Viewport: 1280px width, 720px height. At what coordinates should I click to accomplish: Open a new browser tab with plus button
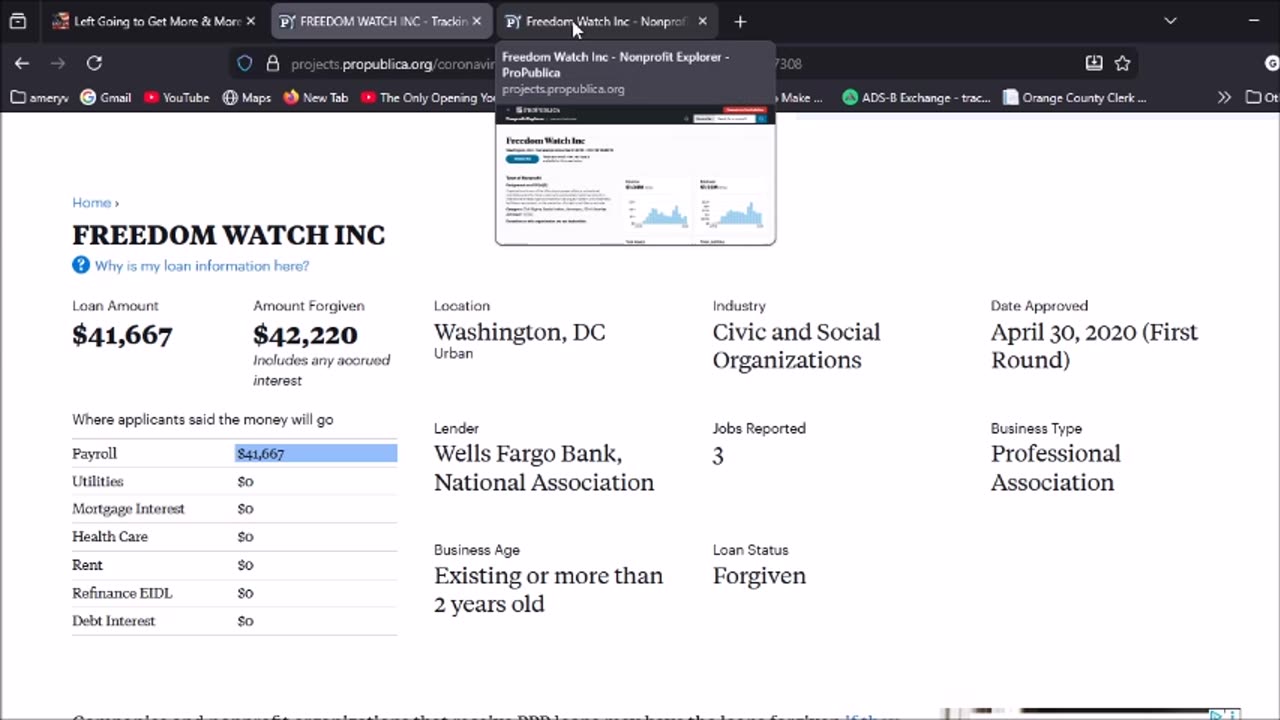click(x=740, y=21)
